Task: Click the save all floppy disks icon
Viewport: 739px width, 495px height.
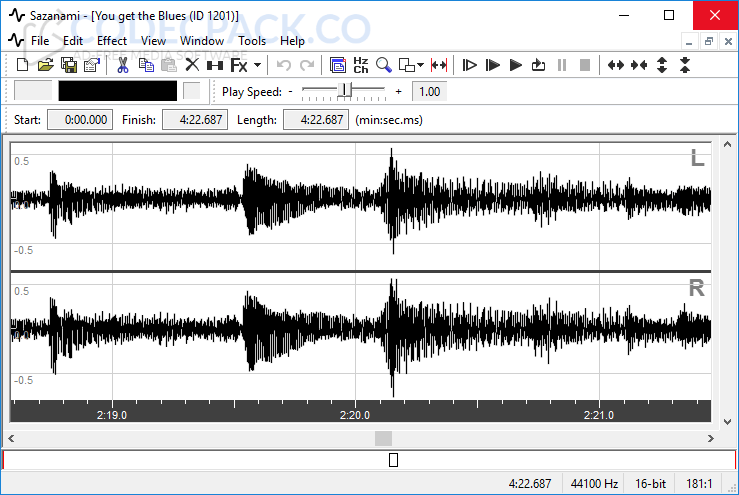Action: (69, 65)
